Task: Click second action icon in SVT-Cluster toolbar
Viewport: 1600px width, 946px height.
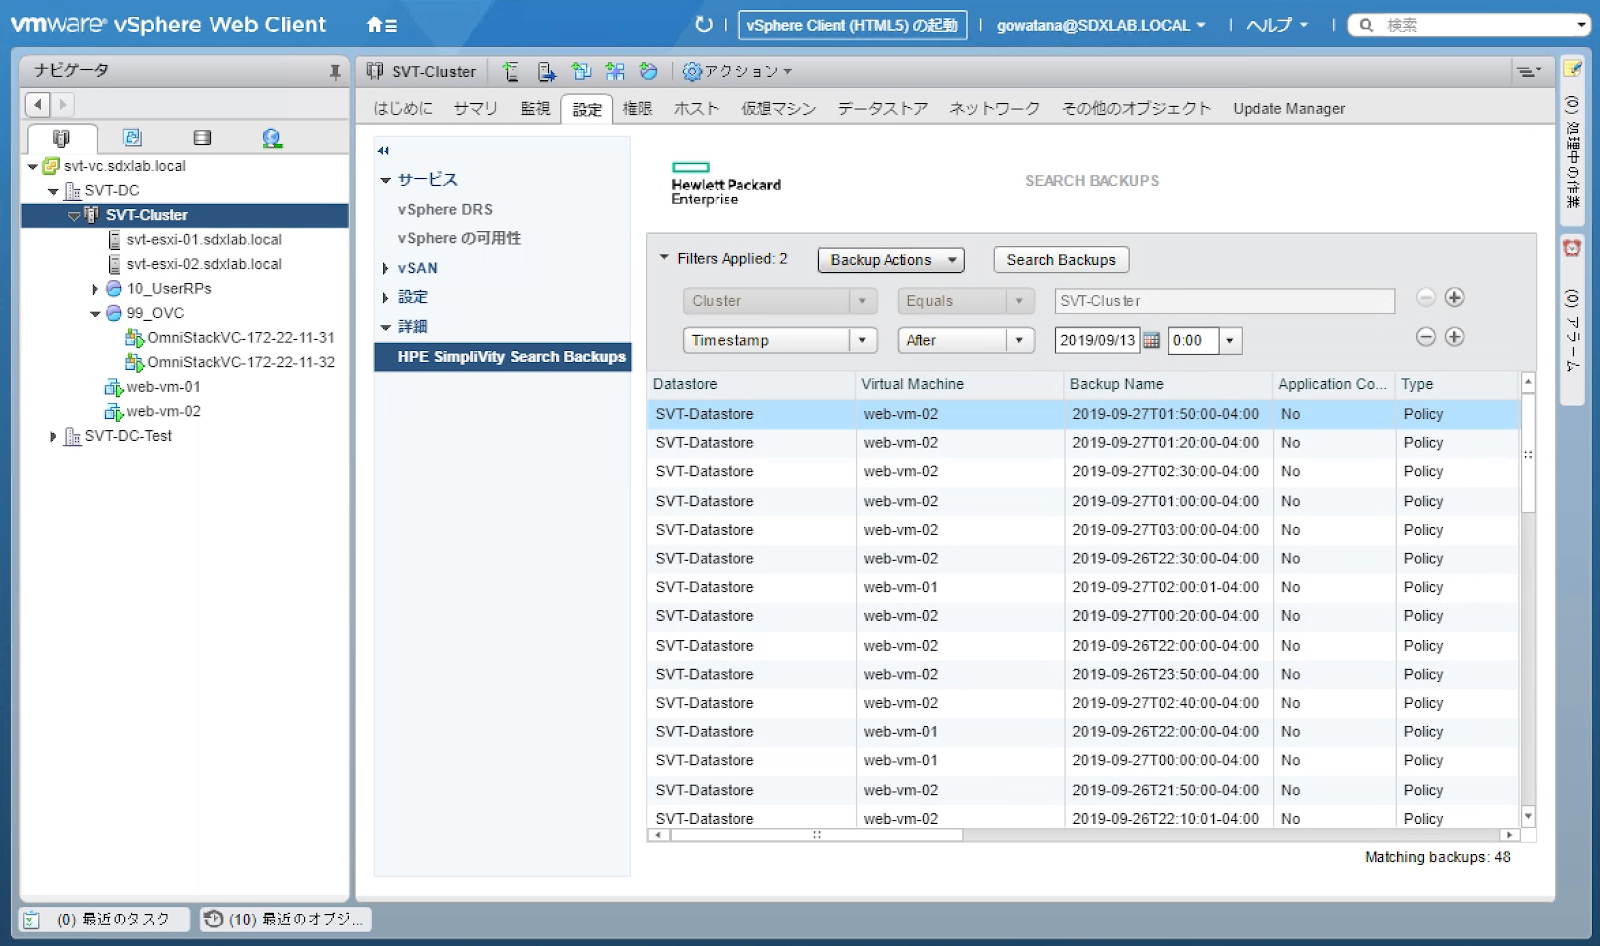Action: [546, 71]
